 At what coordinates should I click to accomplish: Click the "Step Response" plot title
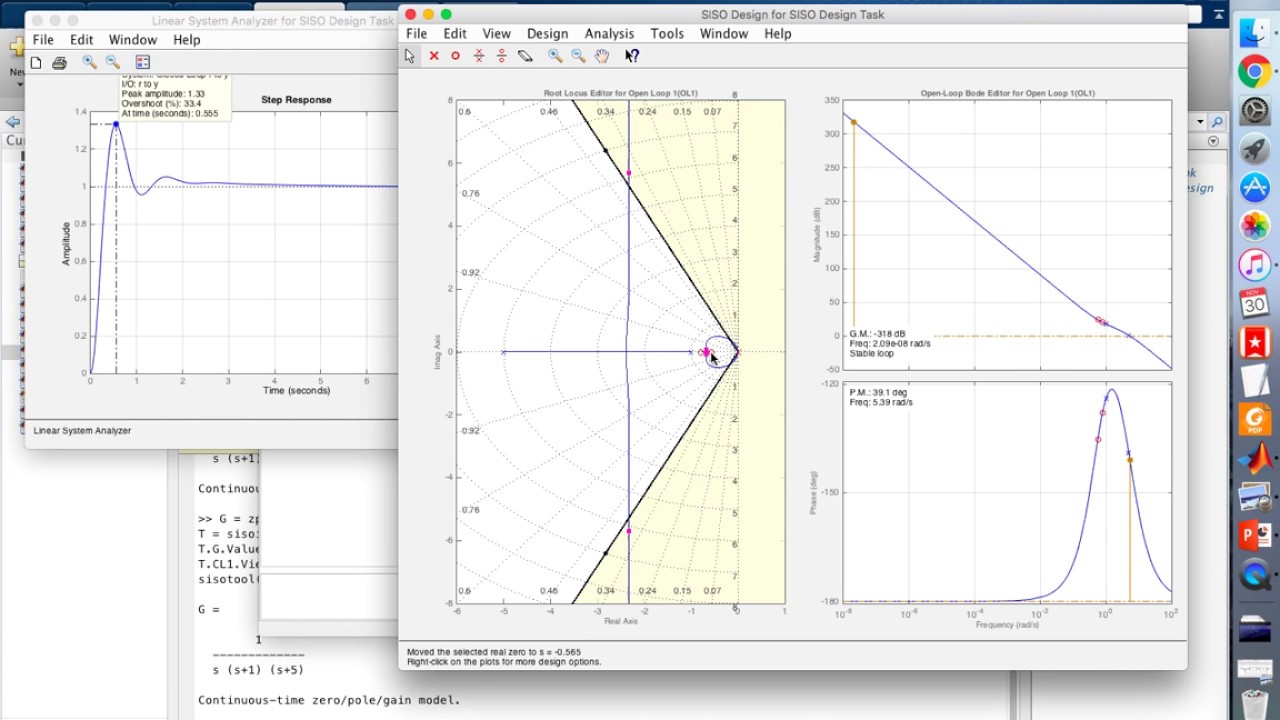tap(296, 100)
